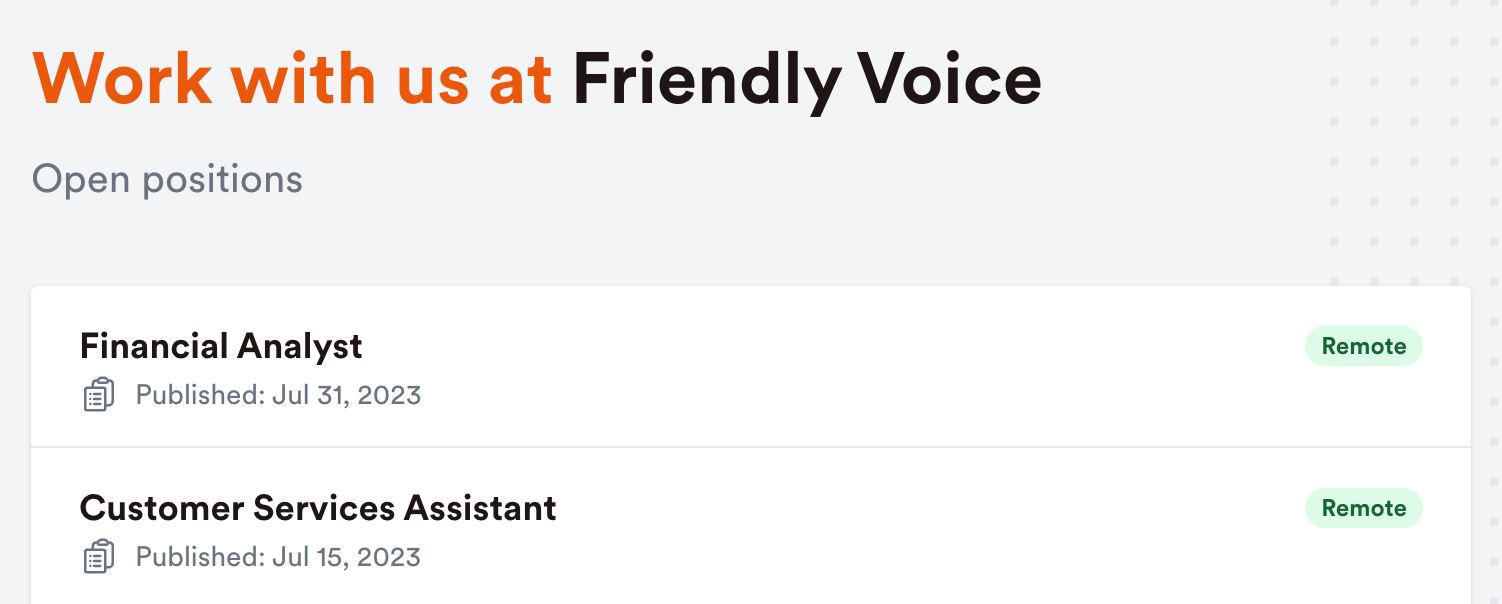The width and height of the screenshot is (1502, 604).
Task: Open the Financial Analyst job posting
Action: (221, 346)
